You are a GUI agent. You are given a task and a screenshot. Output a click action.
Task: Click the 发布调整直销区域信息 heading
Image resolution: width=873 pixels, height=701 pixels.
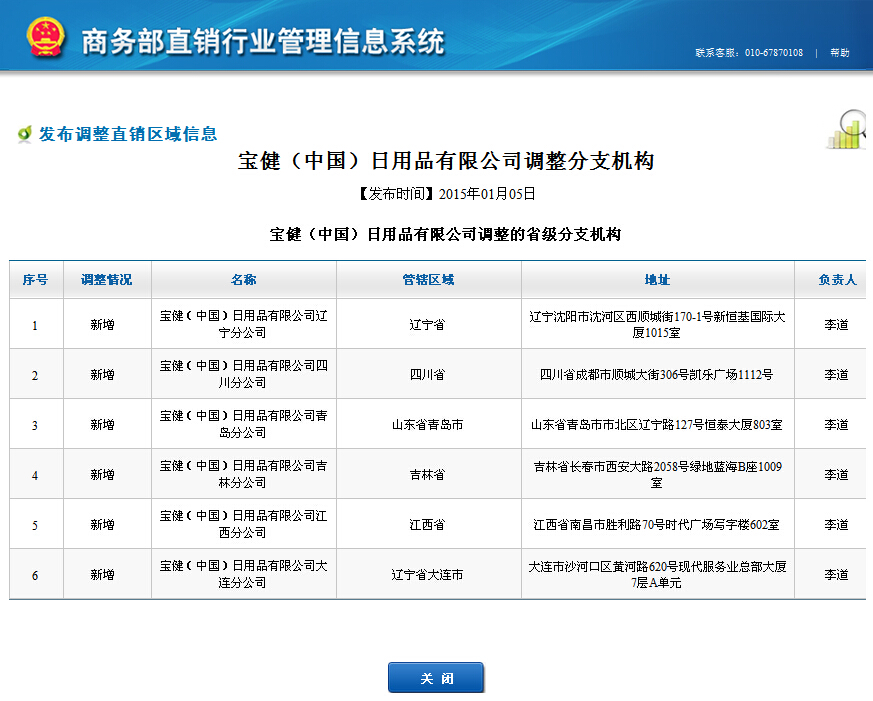(x=127, y=134)
